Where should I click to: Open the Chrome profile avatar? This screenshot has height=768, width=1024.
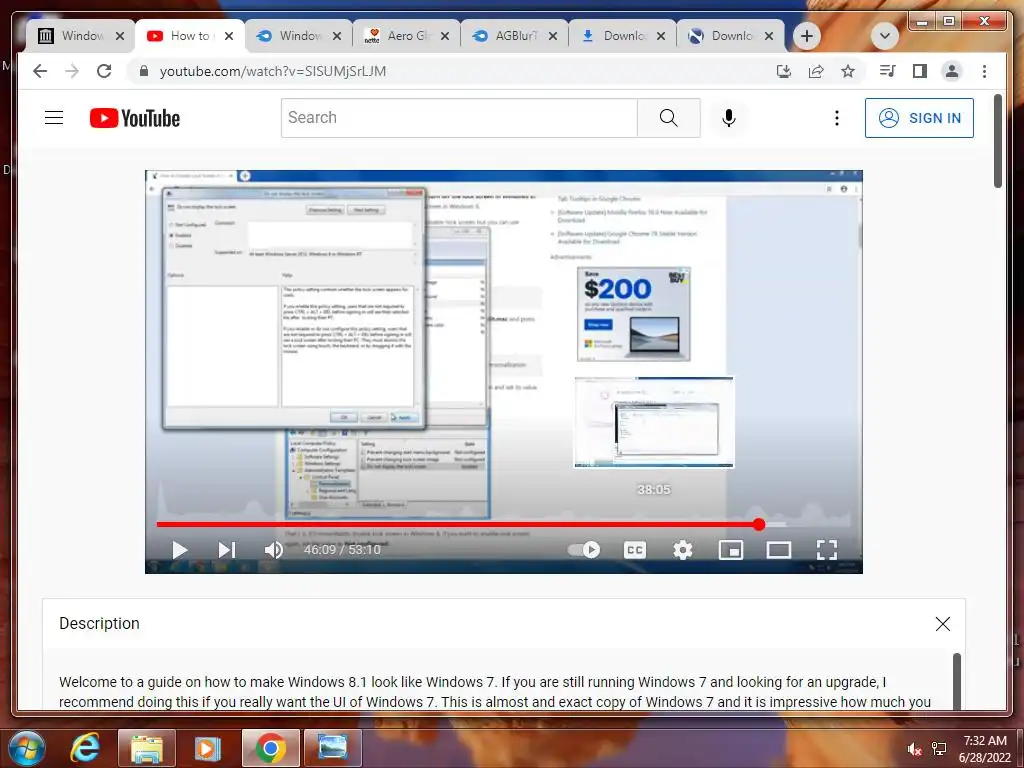(952, 71)
